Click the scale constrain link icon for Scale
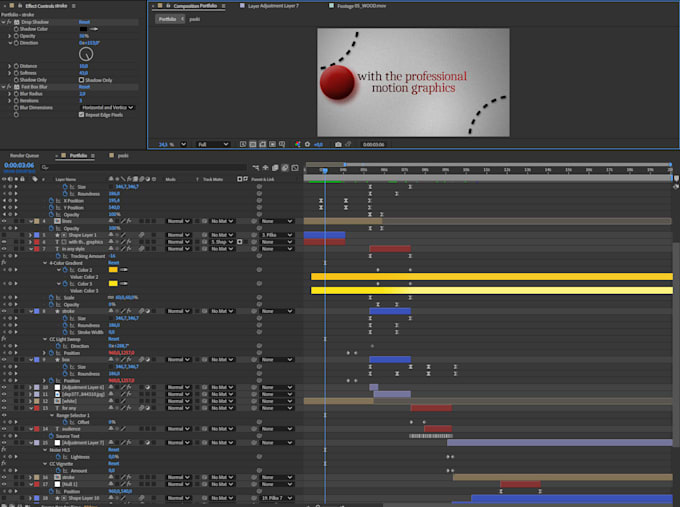Viewport: 680px width, 507px height. point(111,298)
